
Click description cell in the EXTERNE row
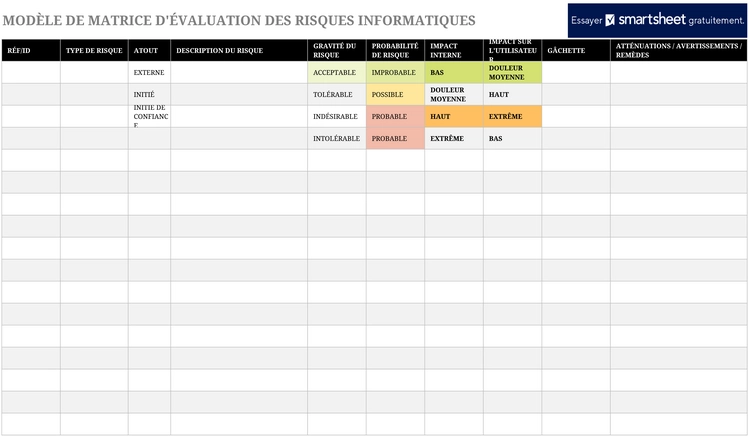tap(239, 73)
